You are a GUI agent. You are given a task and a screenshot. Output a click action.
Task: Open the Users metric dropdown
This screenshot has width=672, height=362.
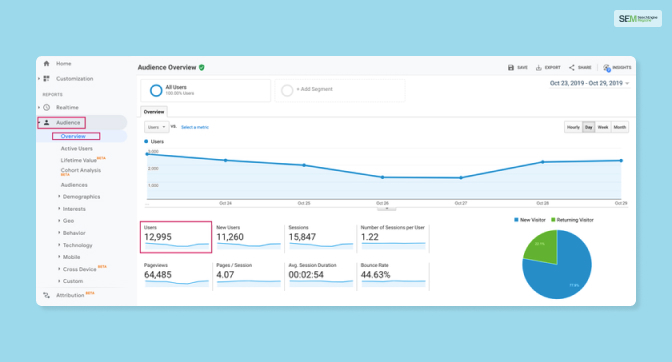[156, 127]
